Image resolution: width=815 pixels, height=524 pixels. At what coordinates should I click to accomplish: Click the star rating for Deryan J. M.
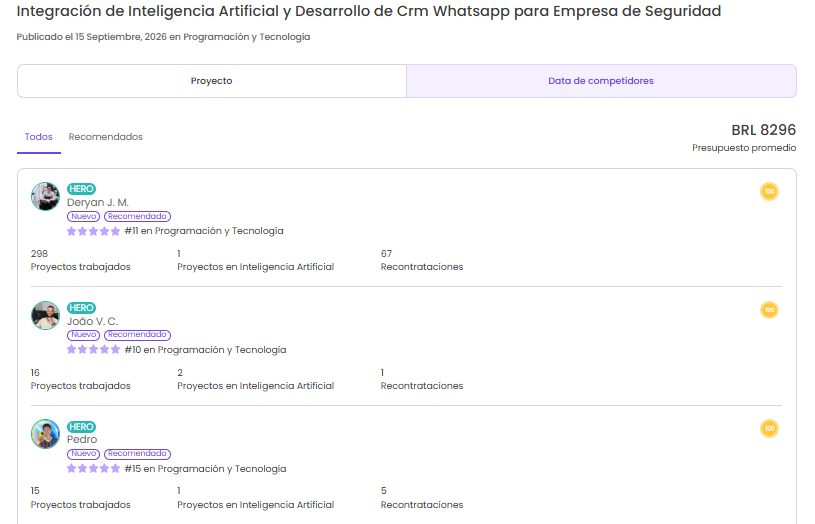click(94, 231)
